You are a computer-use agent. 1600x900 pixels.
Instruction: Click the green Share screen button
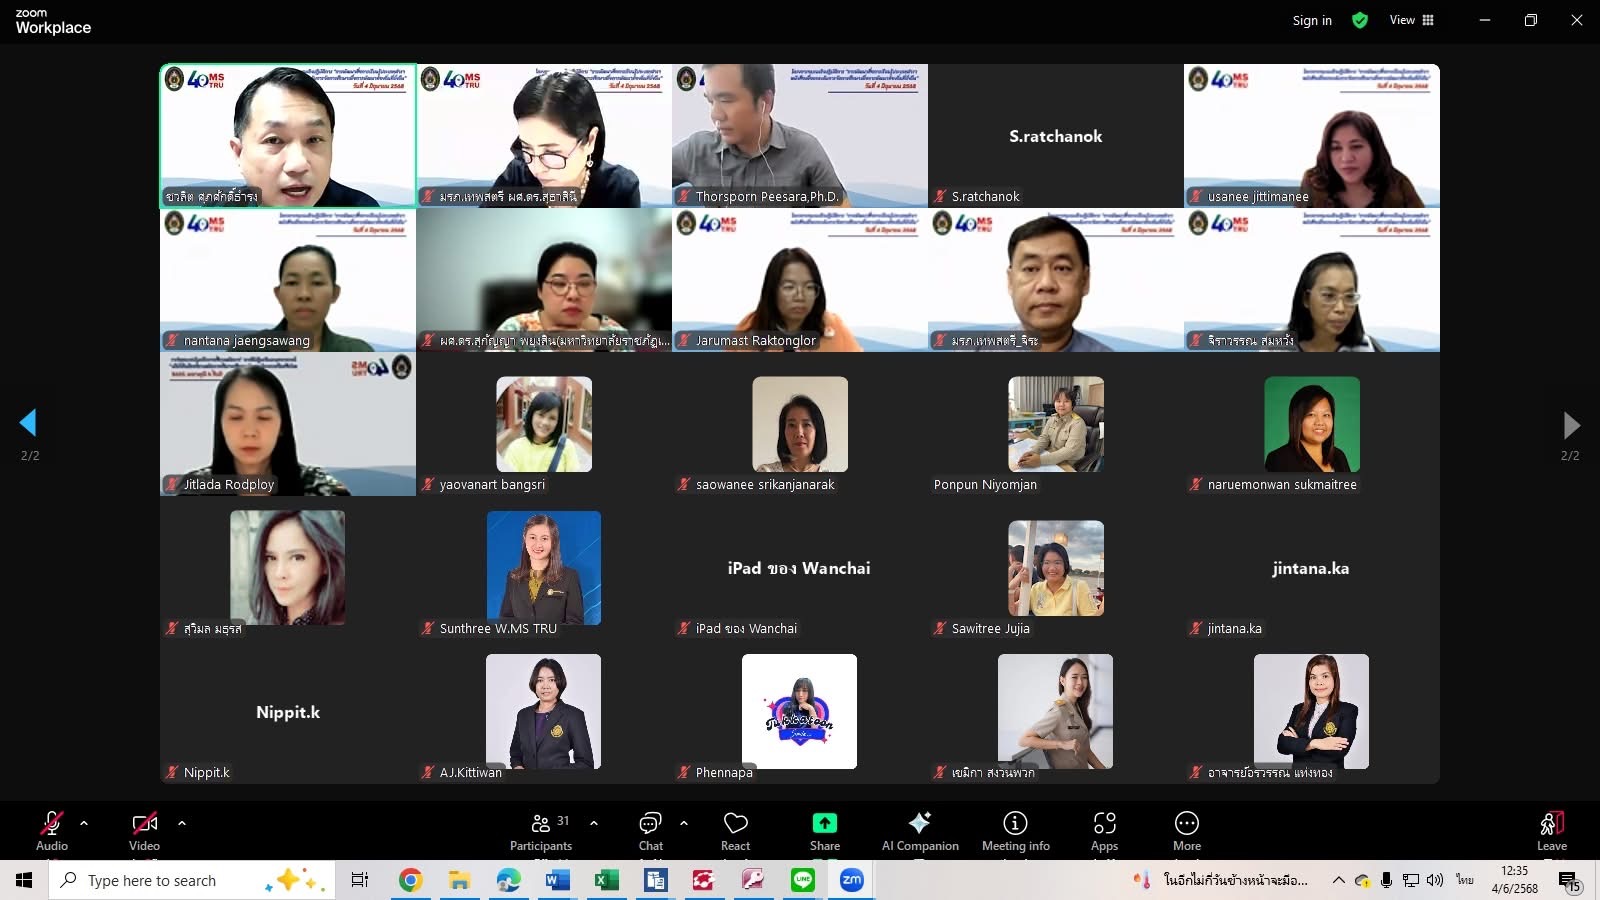(x=824, y=830)
